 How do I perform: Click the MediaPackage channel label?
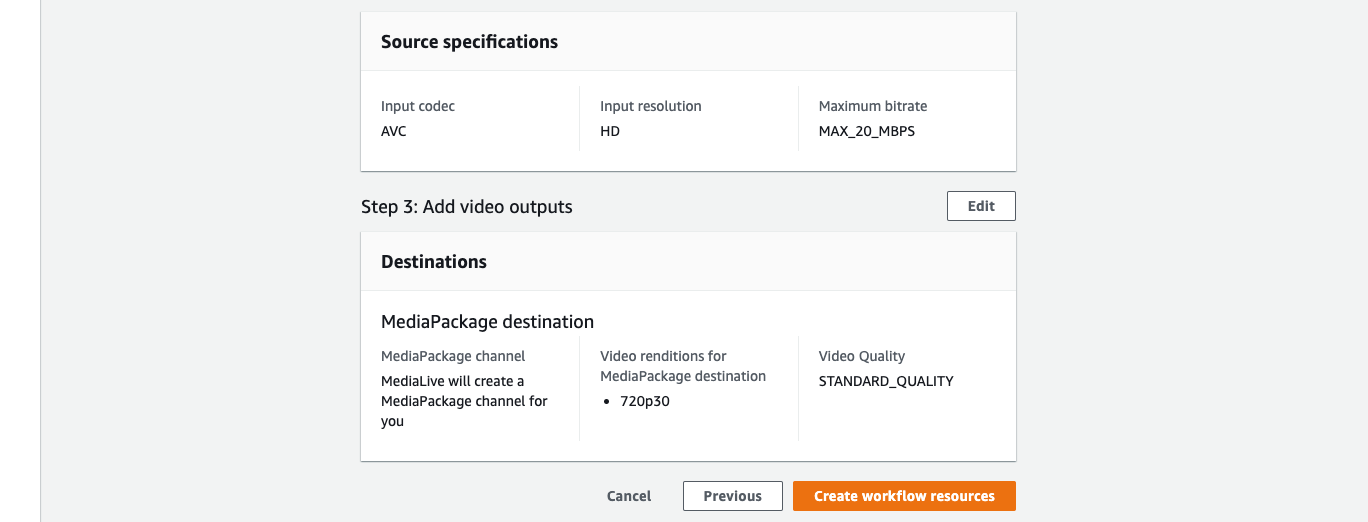[x=453, y=356]
